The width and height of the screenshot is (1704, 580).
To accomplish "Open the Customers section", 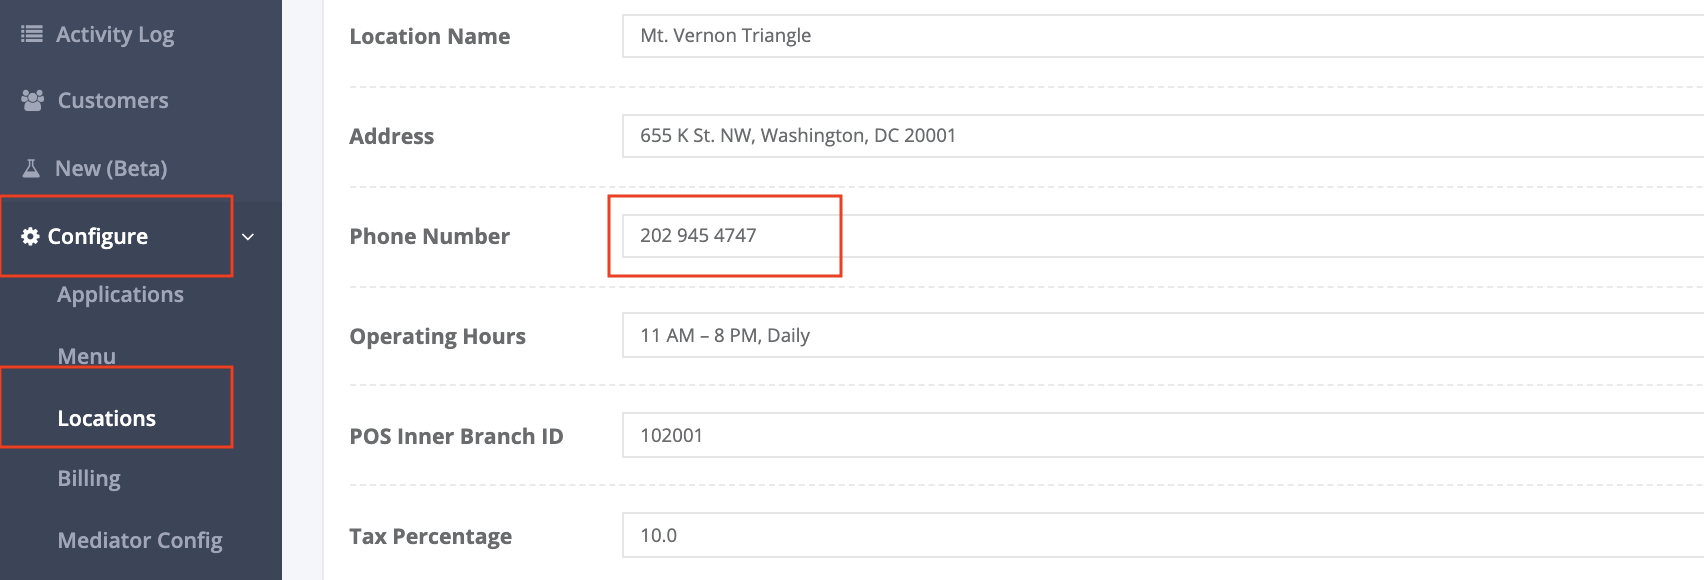I will (x=113, y=100).
